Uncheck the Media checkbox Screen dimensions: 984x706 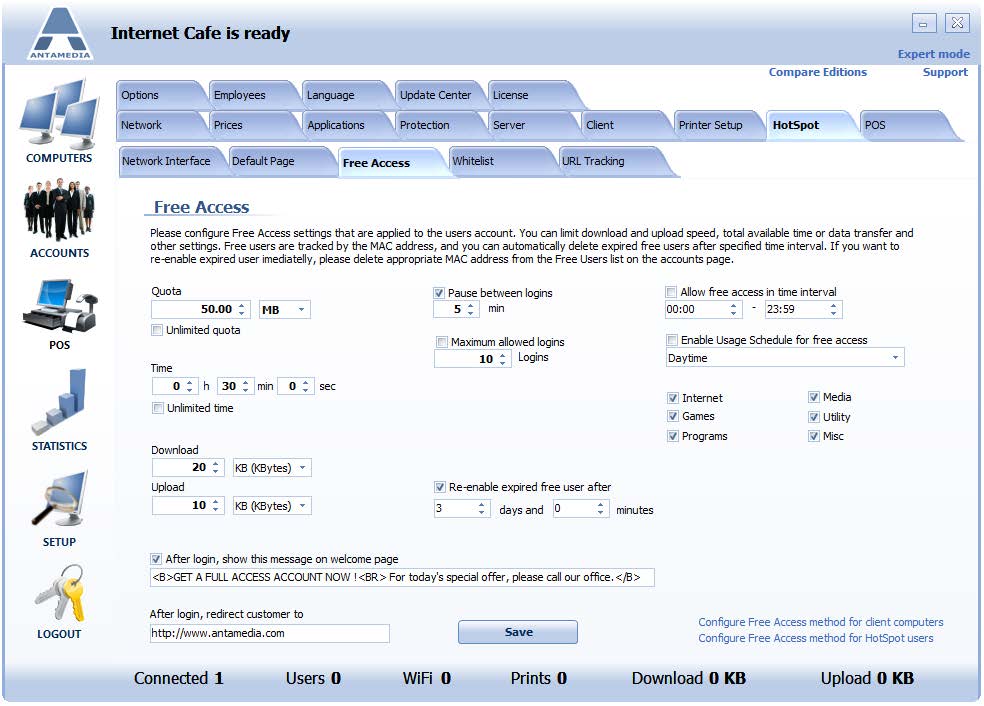(814, 397)
